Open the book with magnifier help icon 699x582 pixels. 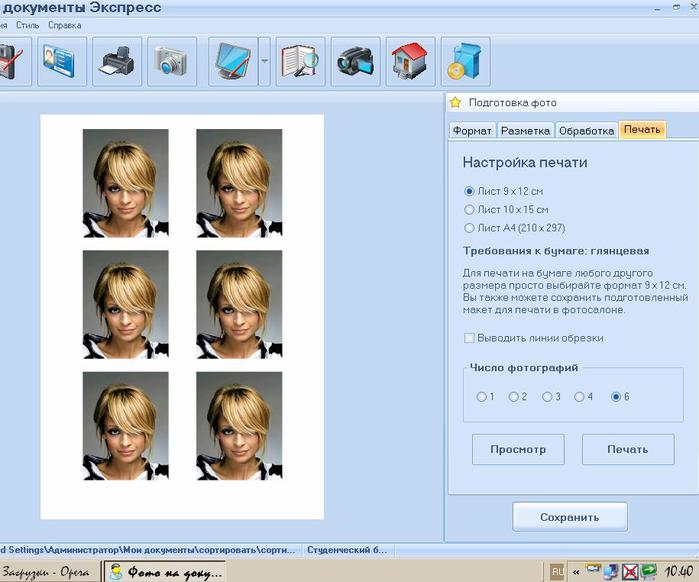300,61
